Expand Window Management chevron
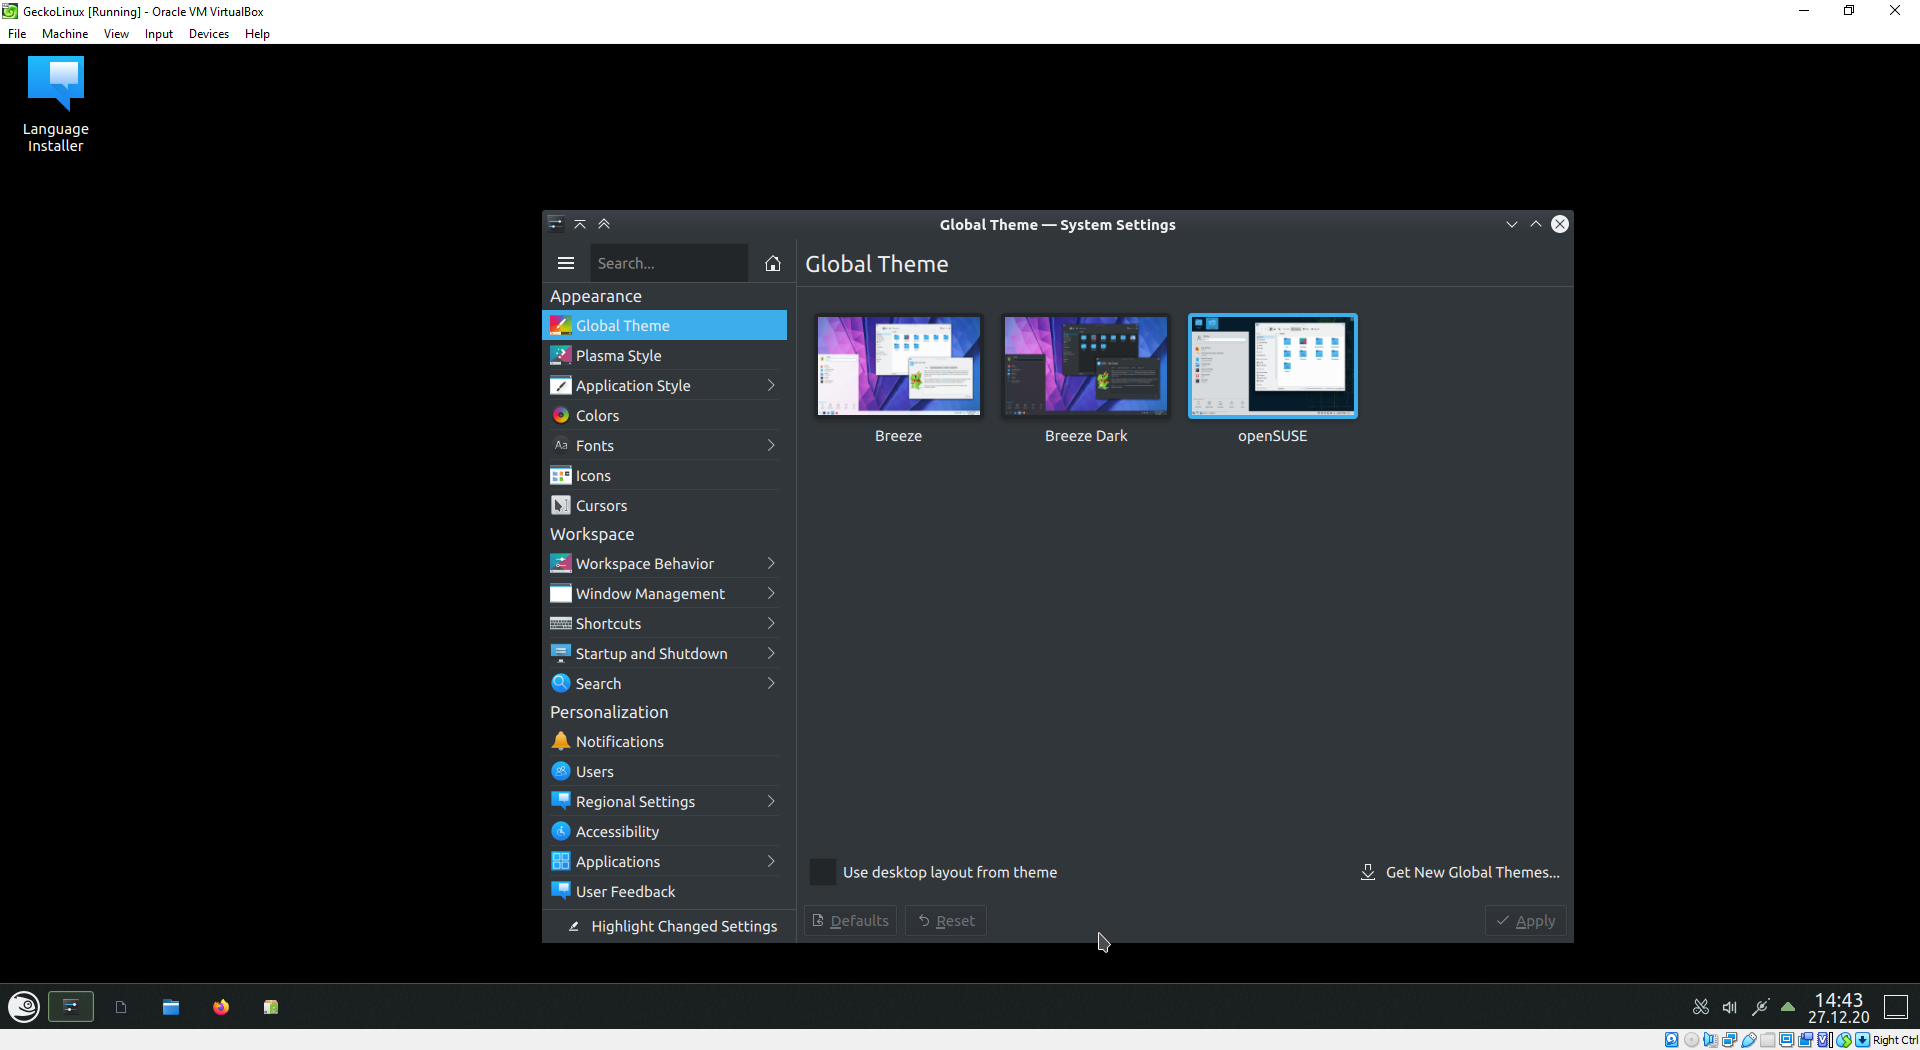 coord(771,593)
